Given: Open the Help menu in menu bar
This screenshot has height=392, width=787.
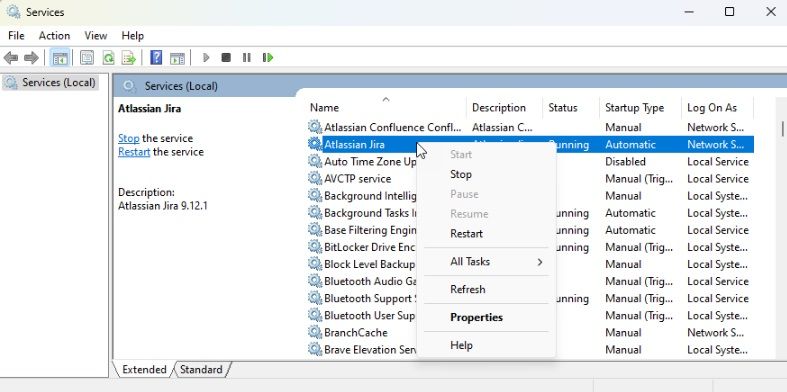Looking at the screenshot, I should pyautogui.click(x=133, y=36).
